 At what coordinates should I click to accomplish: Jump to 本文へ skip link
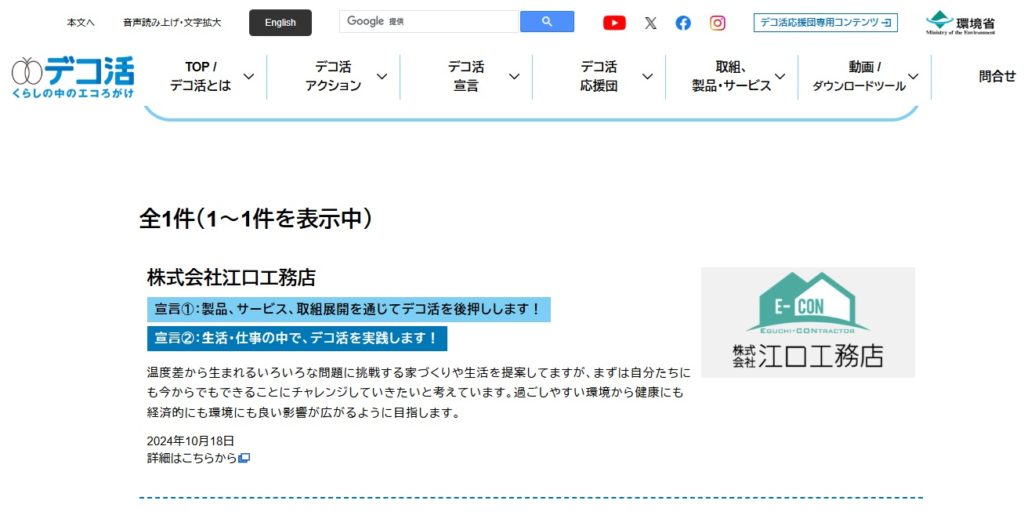[x=81, y=22]
